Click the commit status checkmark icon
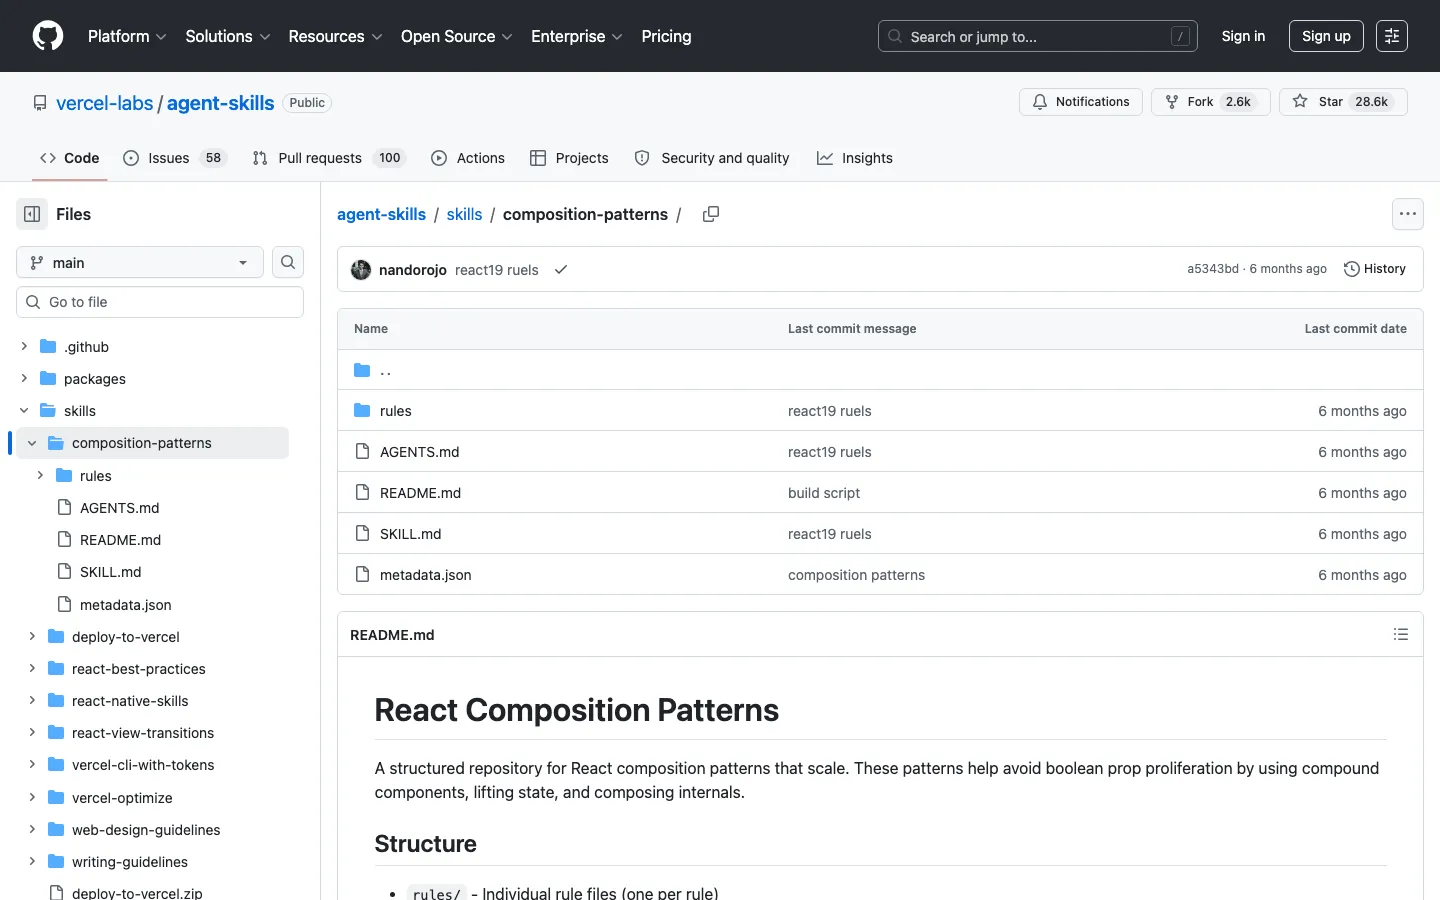This screenshot has height=900, width=1440. click(x=561, y=270)
